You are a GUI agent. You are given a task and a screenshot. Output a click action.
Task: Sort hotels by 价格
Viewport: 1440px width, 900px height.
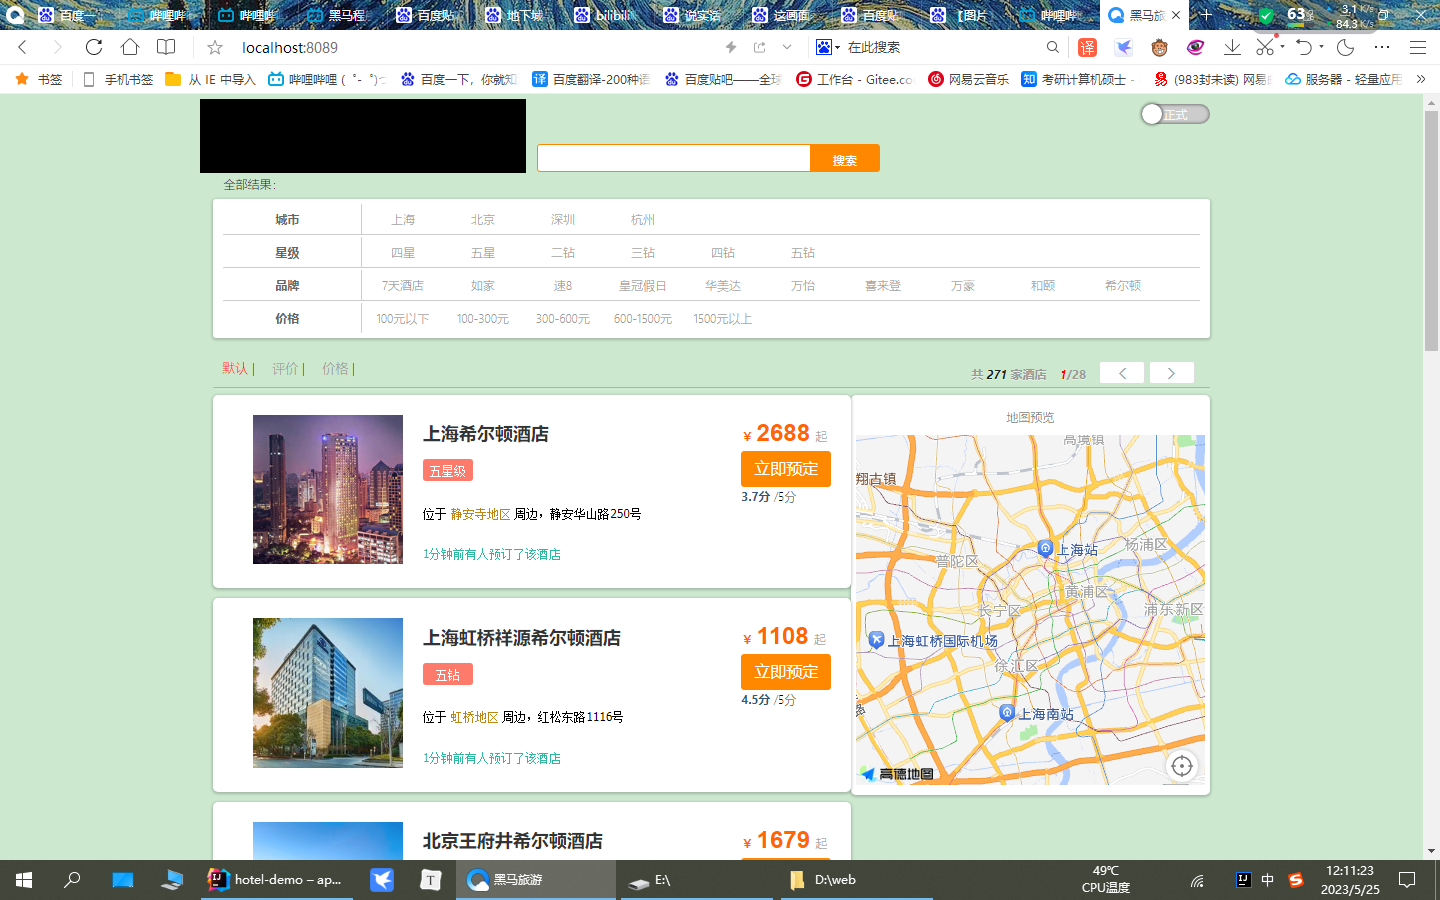click(335, 368)
